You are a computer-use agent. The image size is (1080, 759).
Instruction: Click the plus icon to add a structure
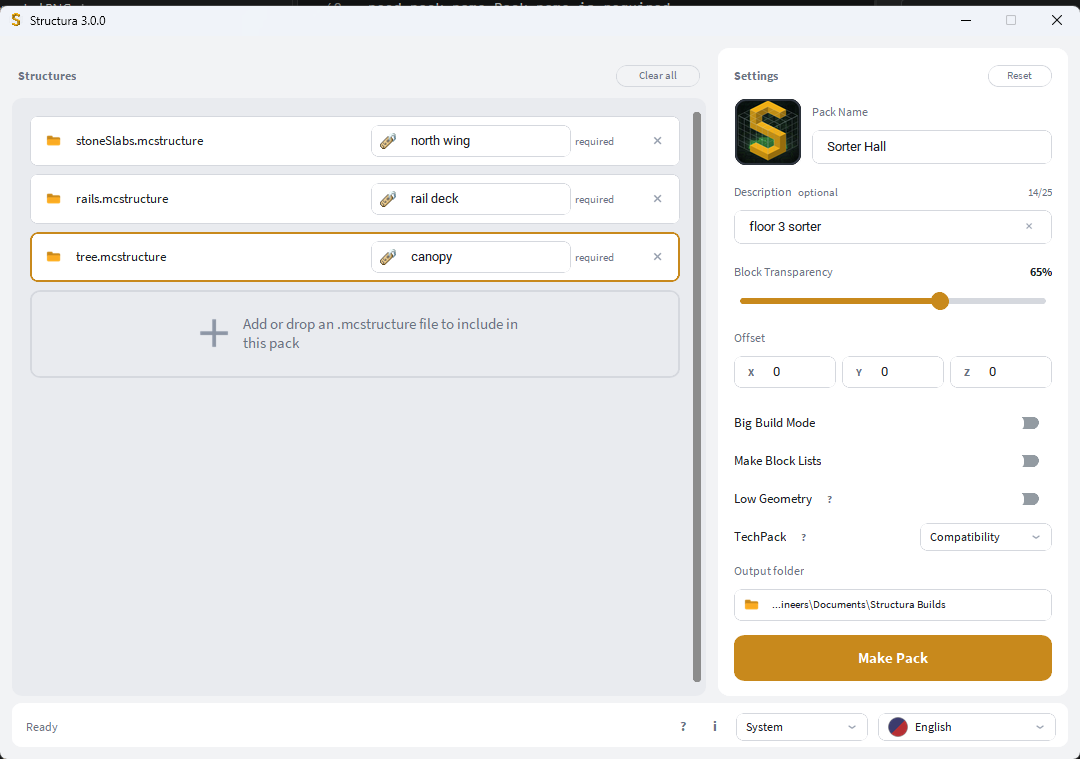click(x=214, y=333)
